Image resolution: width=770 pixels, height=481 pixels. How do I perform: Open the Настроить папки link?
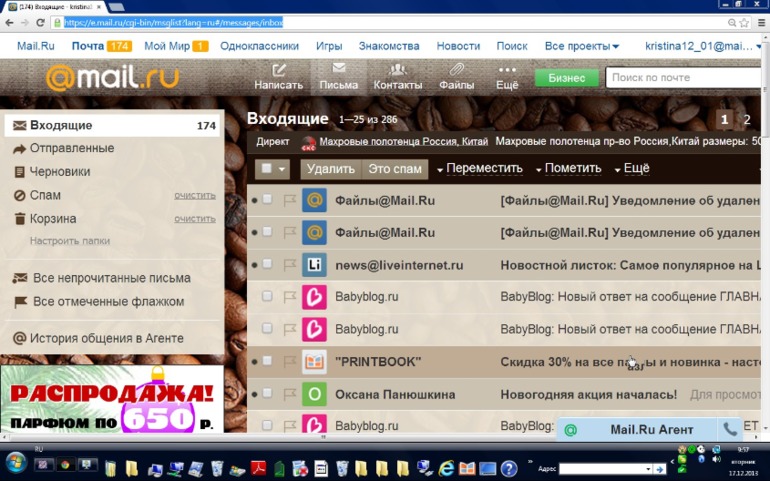tap(70, 241)
